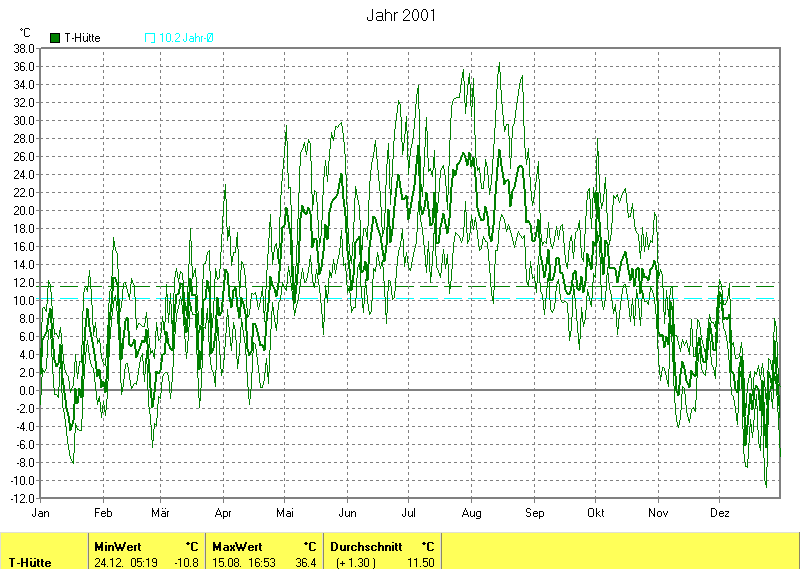Select the average value 11.50 cell

pos(420,562)
